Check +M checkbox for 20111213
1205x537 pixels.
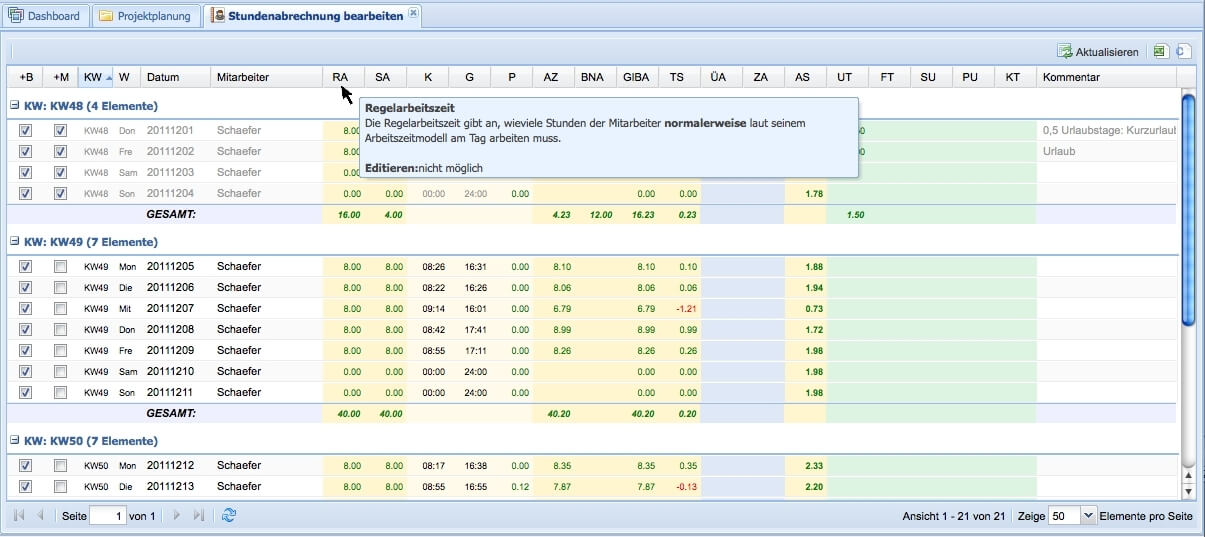tap(60, 486)
